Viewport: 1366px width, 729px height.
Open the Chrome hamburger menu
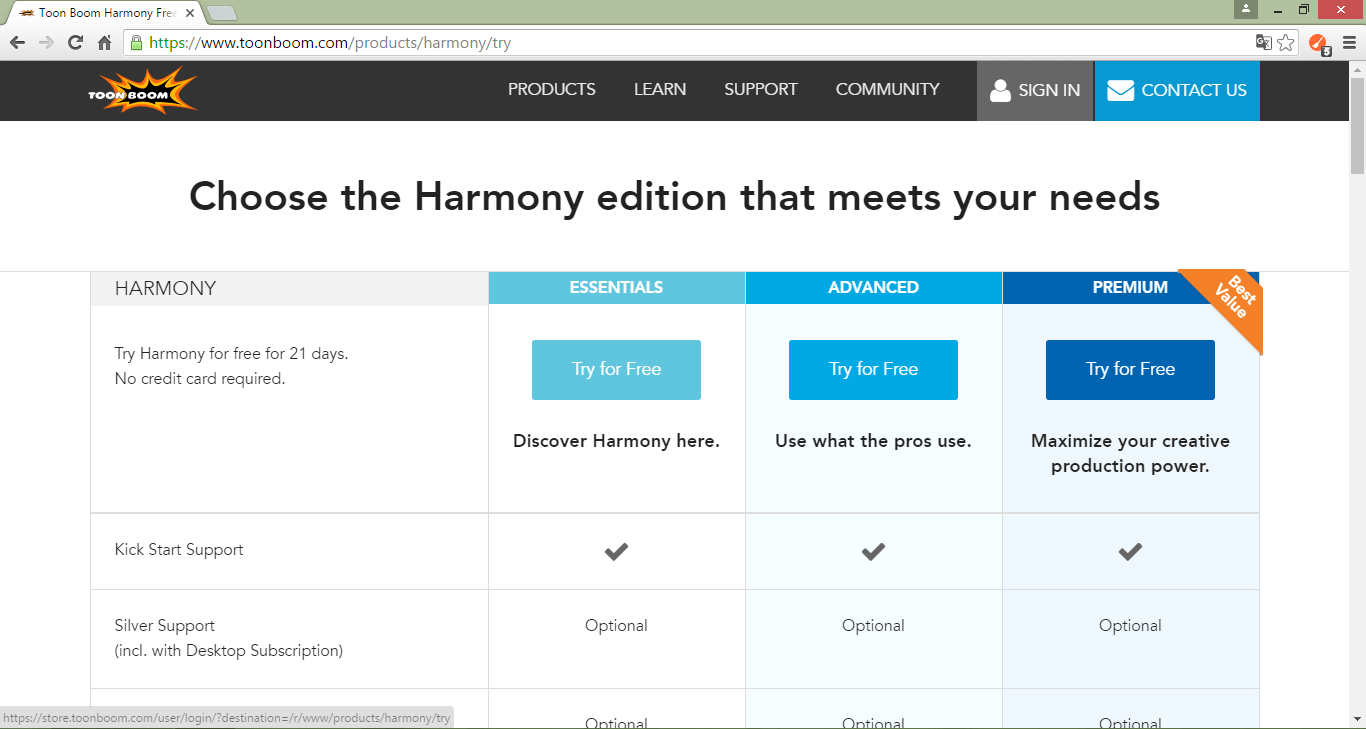[x=1349, y=43]
